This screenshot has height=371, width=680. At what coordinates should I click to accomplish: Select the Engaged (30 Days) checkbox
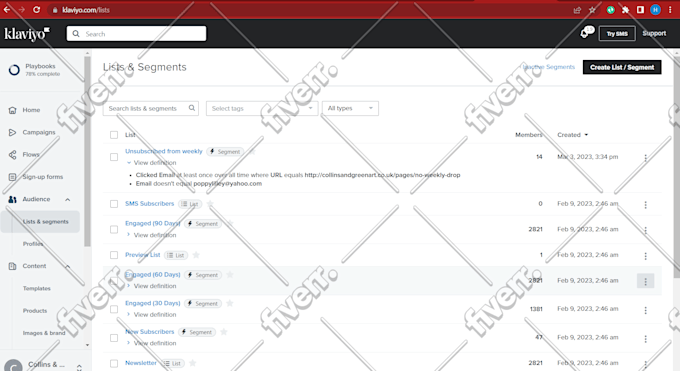click(114, 309)
